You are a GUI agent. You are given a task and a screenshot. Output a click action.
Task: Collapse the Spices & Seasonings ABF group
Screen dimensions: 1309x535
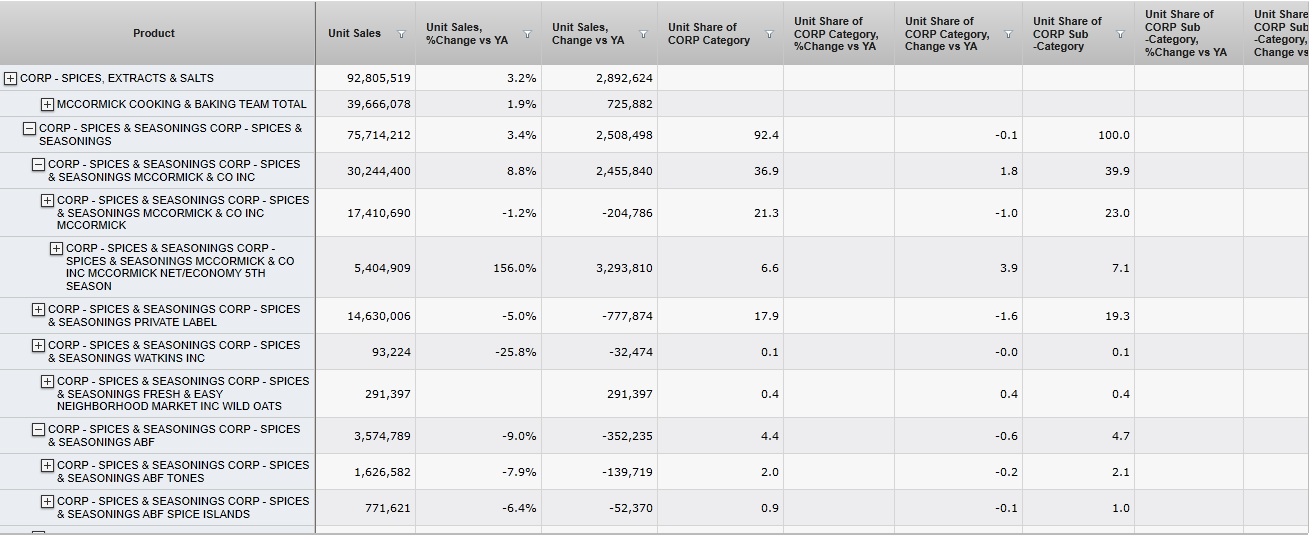tap(39, 430)
